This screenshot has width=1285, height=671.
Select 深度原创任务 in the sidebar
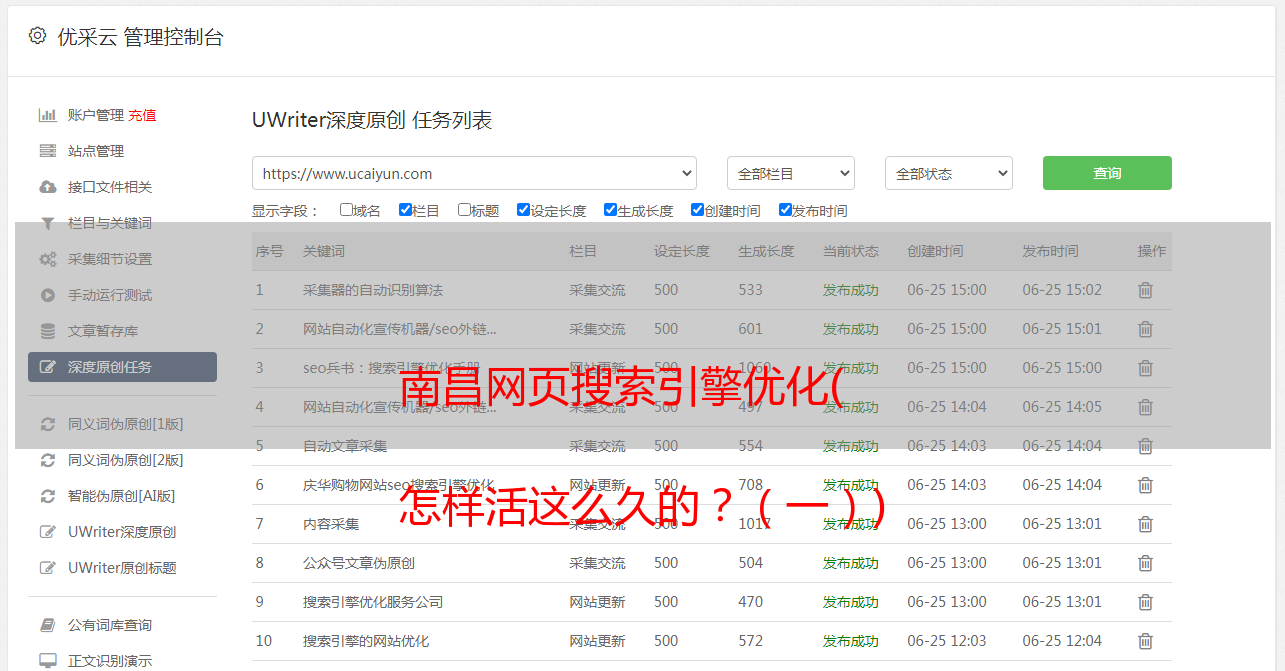[x=122, y=367]
